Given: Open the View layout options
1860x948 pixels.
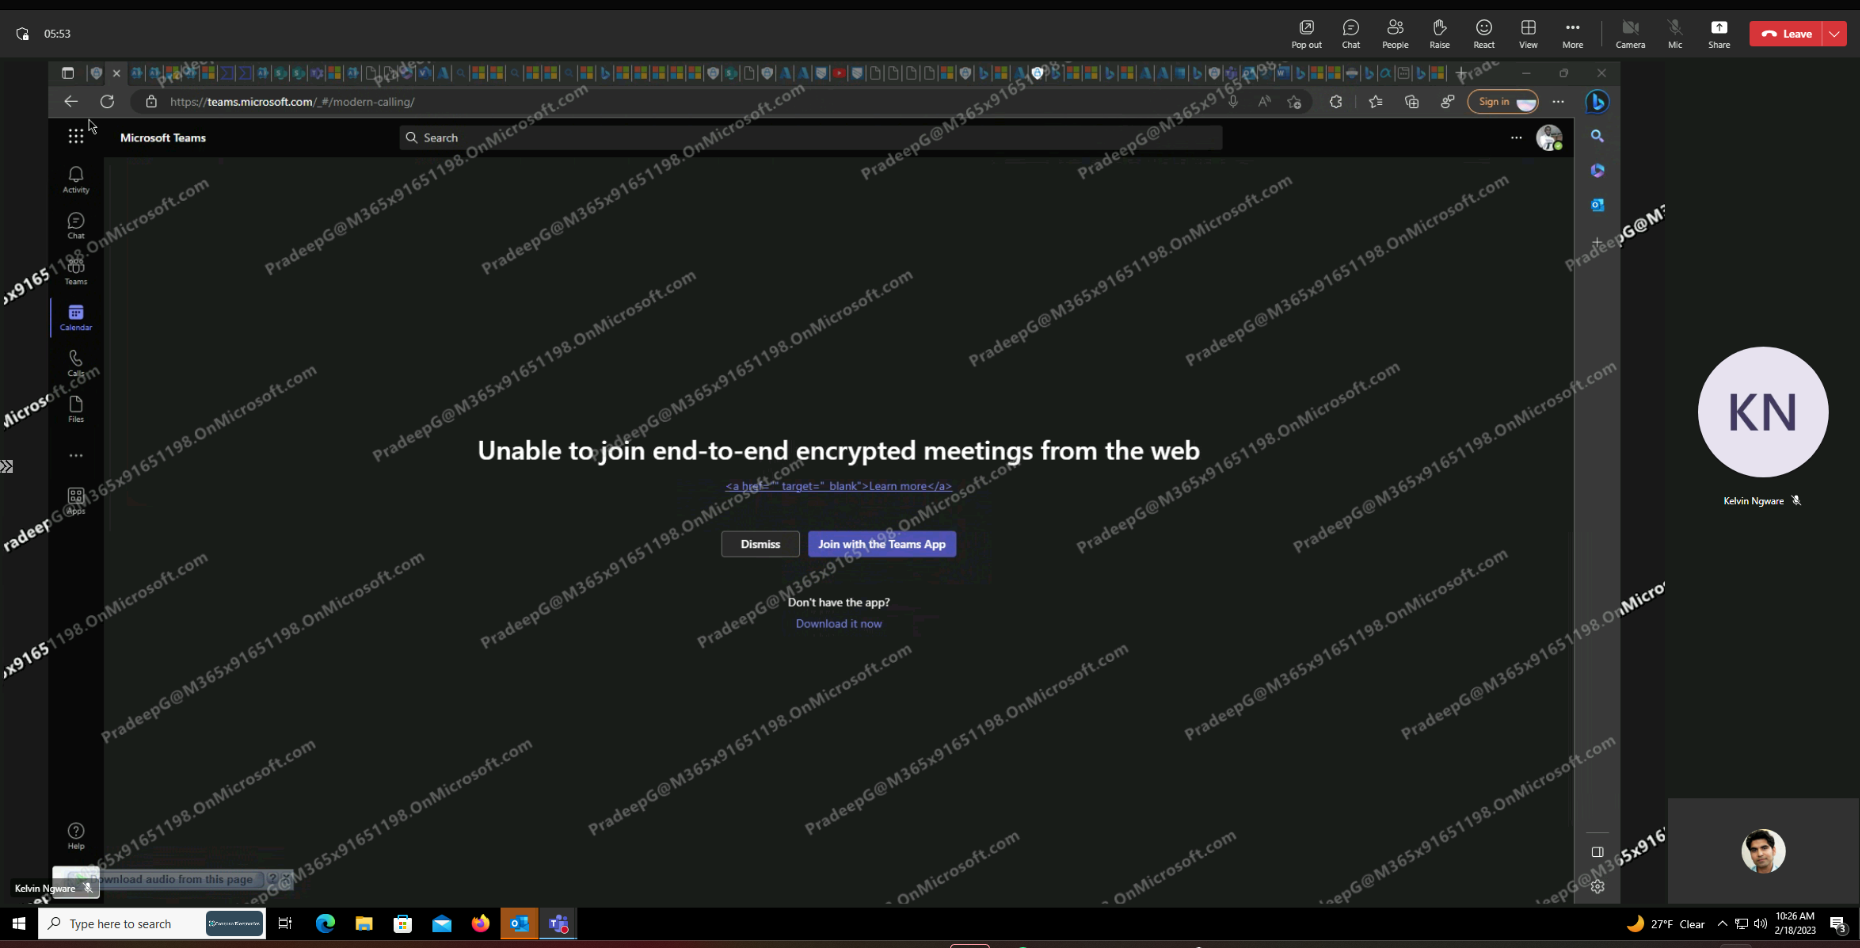Looking at the screenshot, I should point(1528,33).
